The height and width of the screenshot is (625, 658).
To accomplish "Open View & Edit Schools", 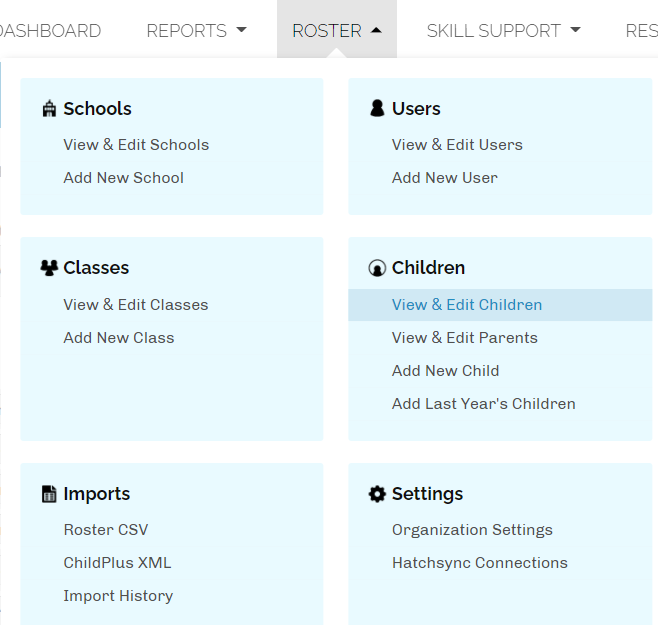I will pyautogui.click(x=136, y=145).
